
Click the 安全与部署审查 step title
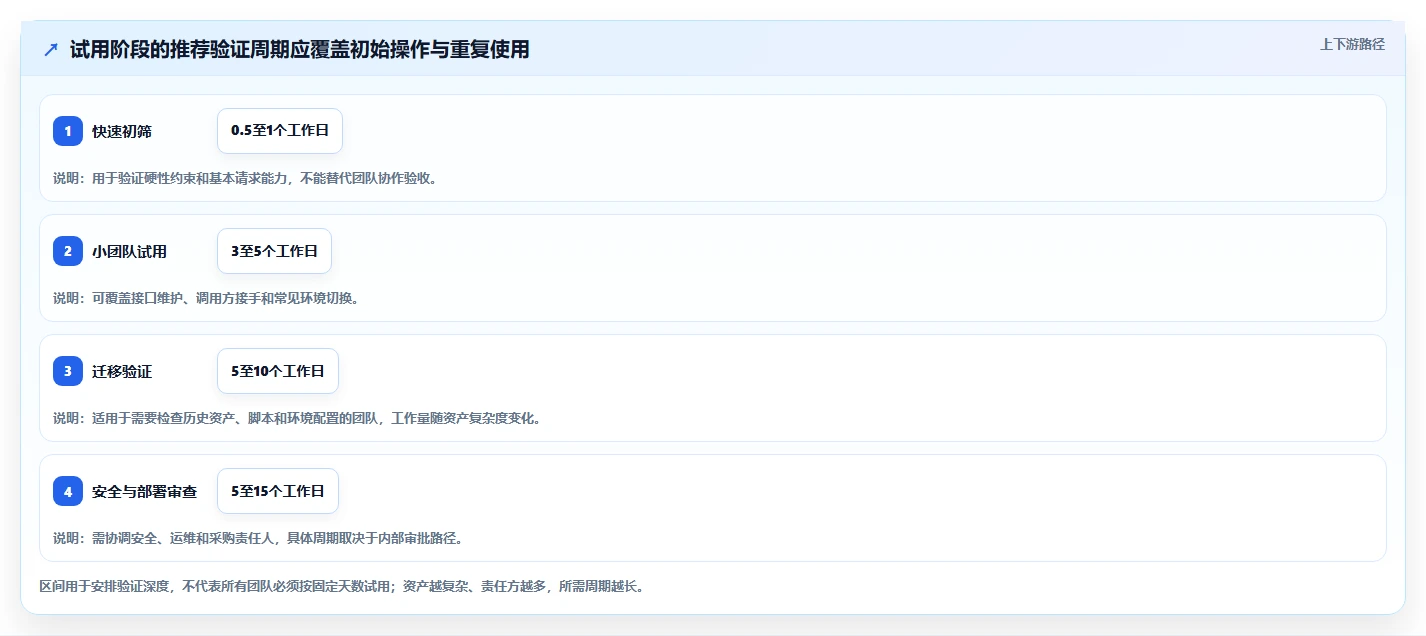pos(144,491)
